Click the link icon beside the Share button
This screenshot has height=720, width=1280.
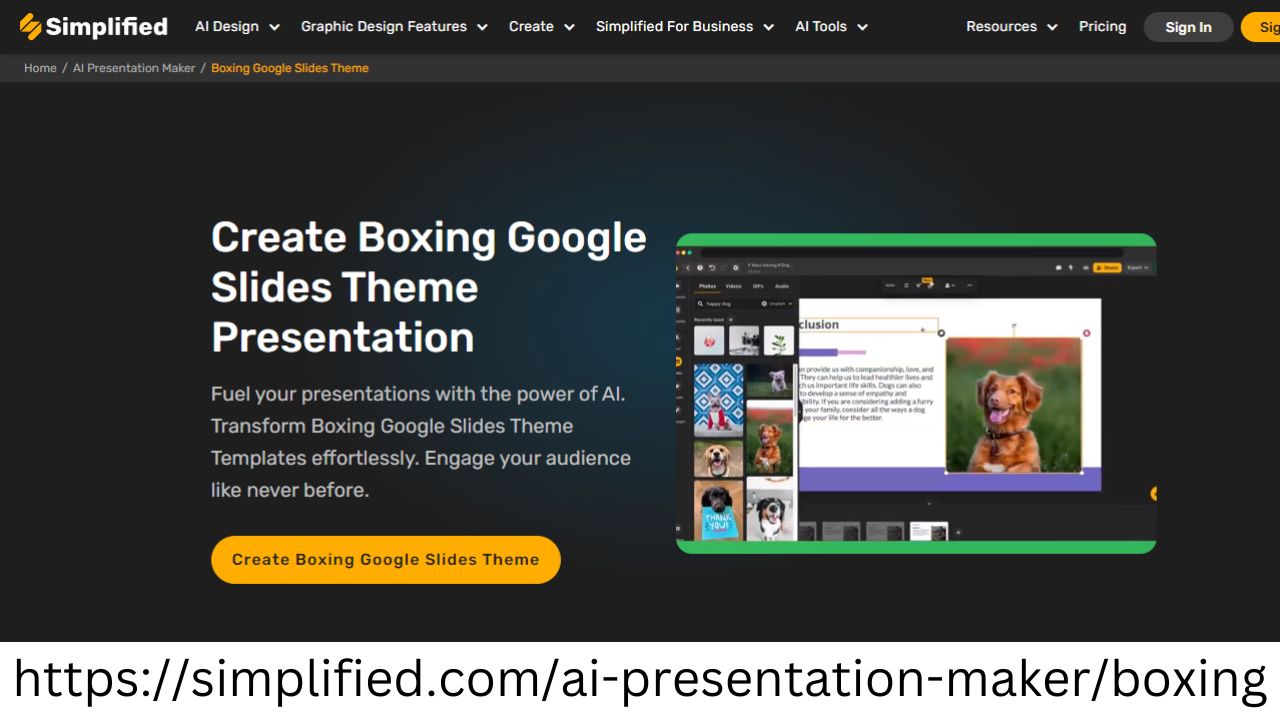click(1086, 268)
